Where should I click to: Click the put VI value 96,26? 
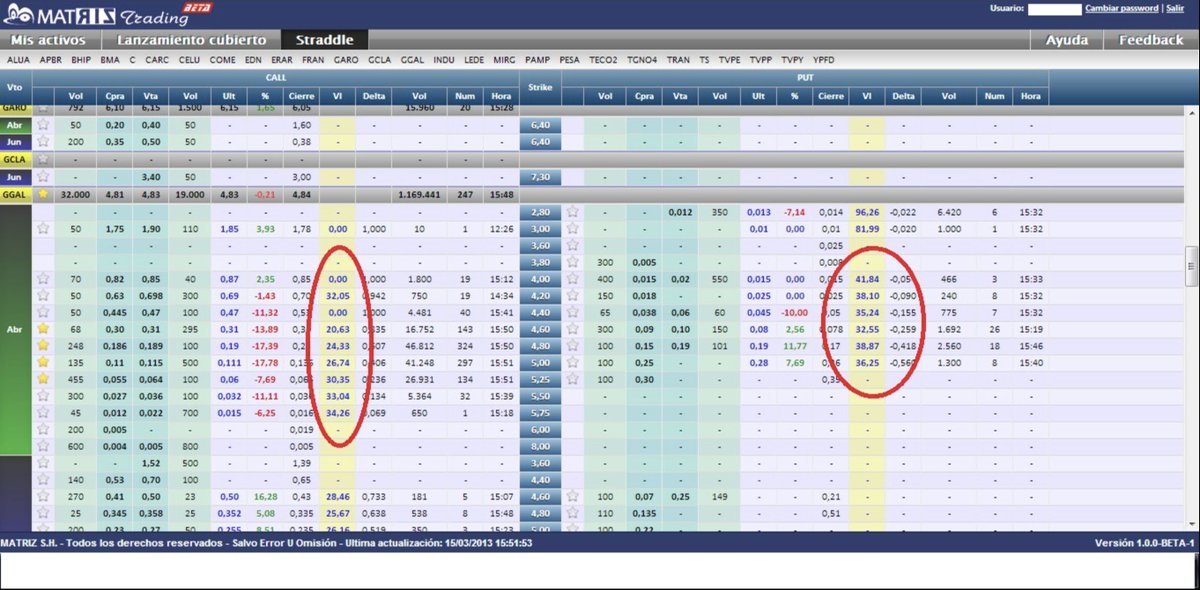pyautogui.click(x=867, y=212)
